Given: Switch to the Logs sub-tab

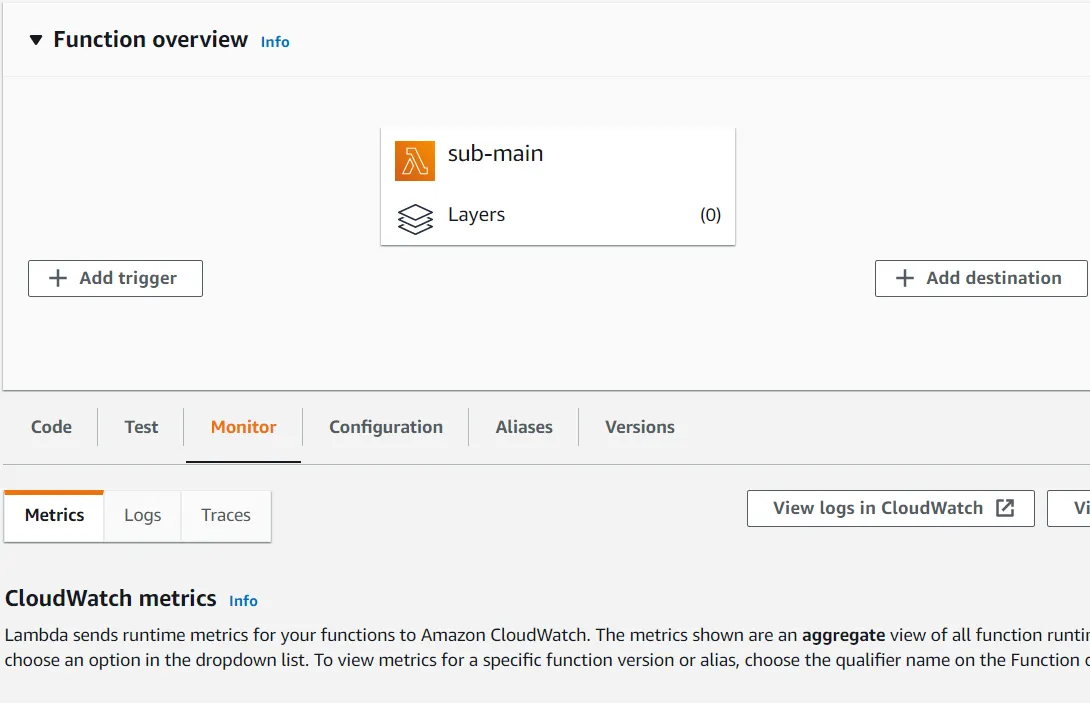Looking at the screenshot, I should point(142,515).
